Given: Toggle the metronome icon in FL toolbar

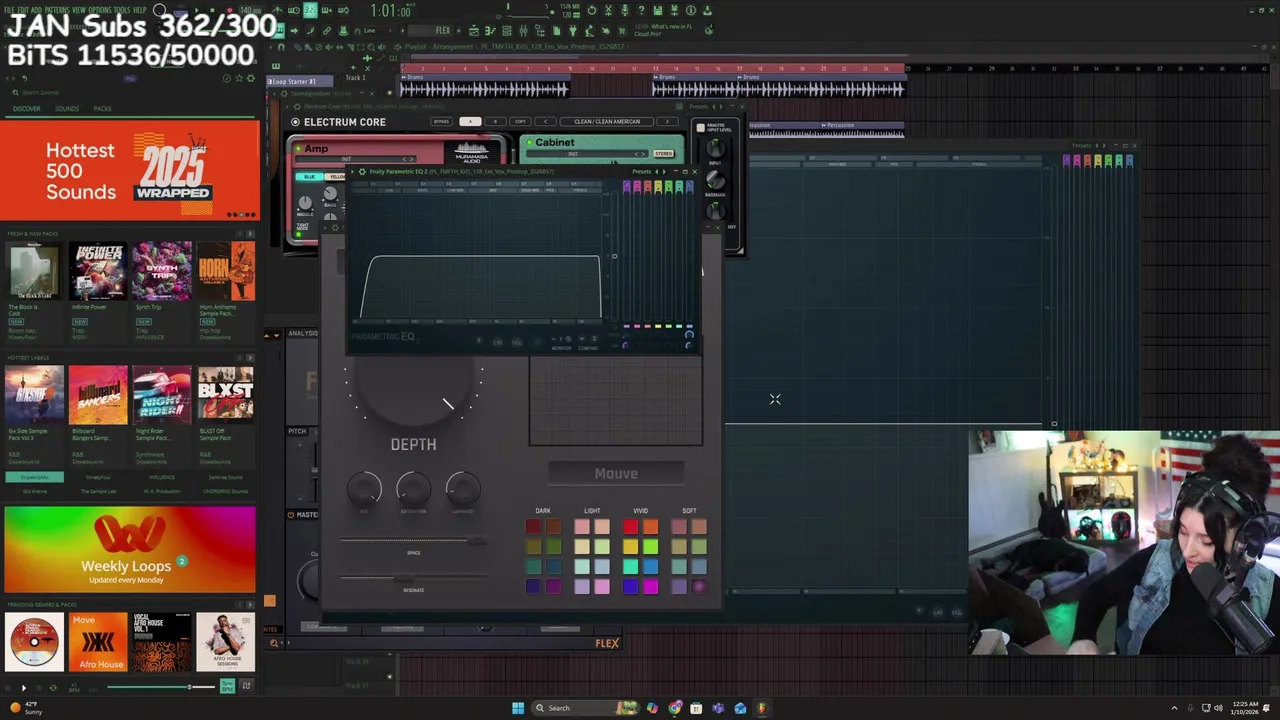Looking at the screenshot, I should 277,10.
